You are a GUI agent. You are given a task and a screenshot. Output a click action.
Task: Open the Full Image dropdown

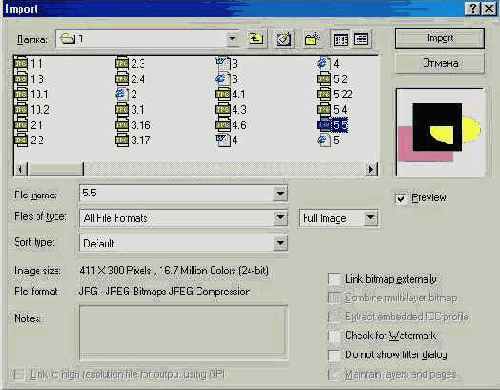pyautogui.click(x=370, y=218)
